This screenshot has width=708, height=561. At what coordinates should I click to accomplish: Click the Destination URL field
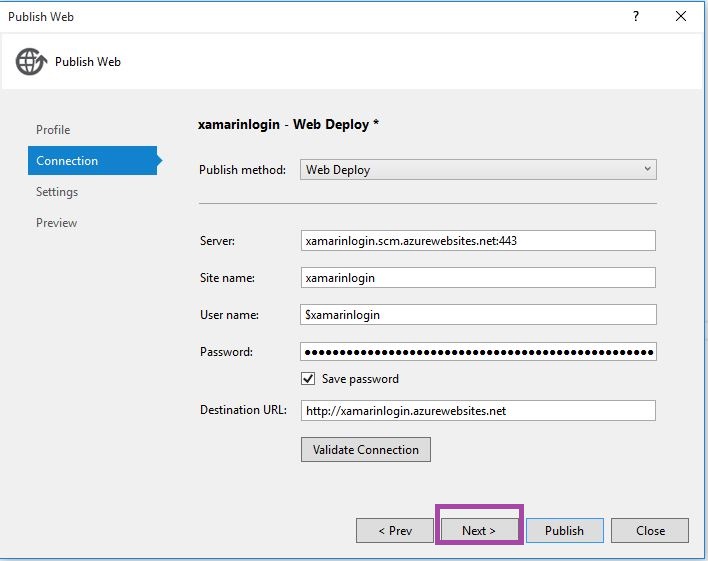[x=478, y=411]
